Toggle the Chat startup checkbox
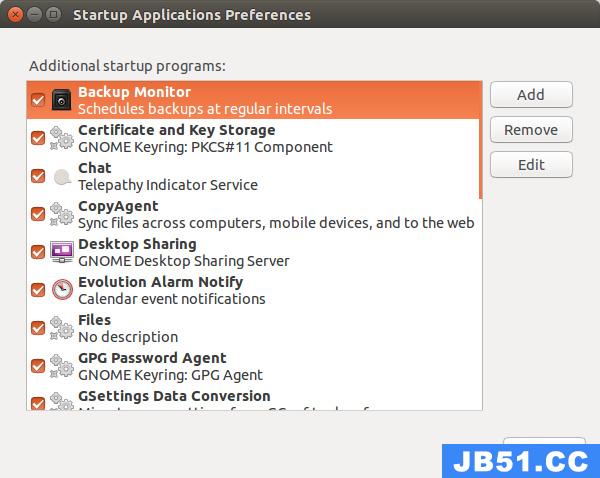The width and height of the screenshot is (600, 478). coord(38,176)
